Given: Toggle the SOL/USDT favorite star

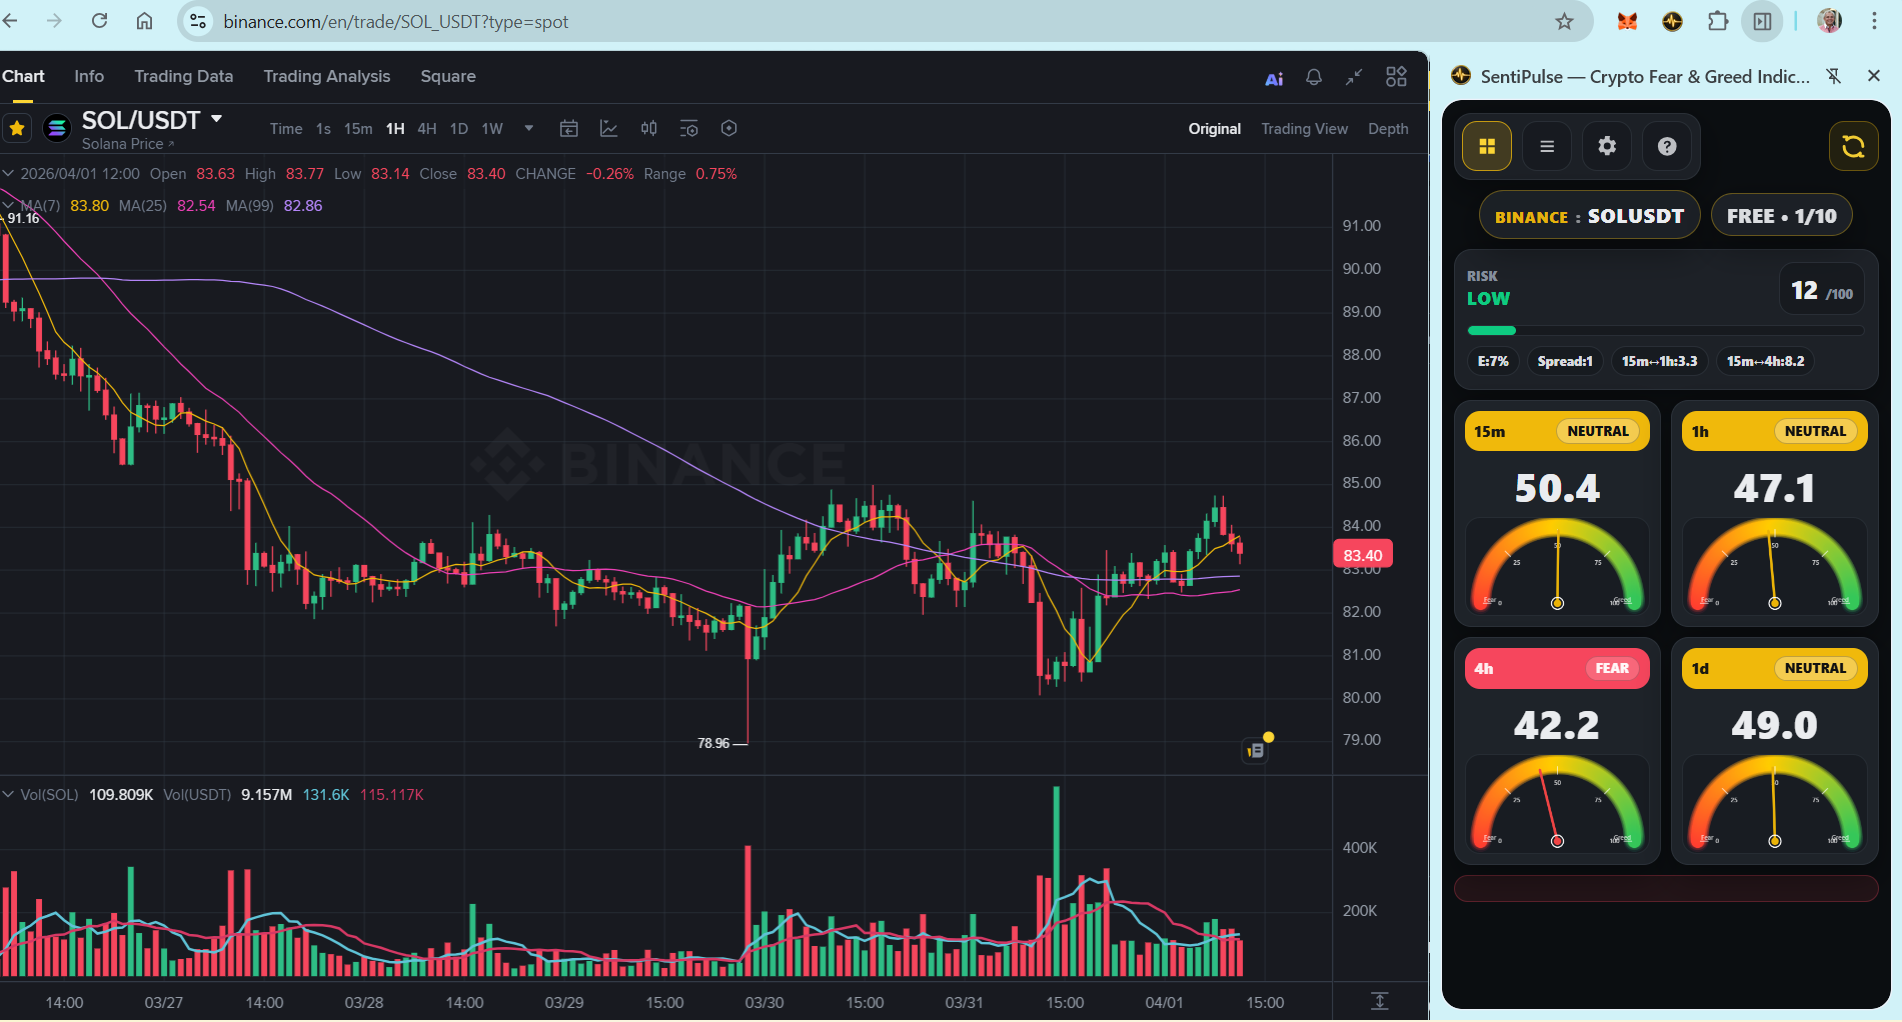Looking at the screenshot, I should click(17, 128).
